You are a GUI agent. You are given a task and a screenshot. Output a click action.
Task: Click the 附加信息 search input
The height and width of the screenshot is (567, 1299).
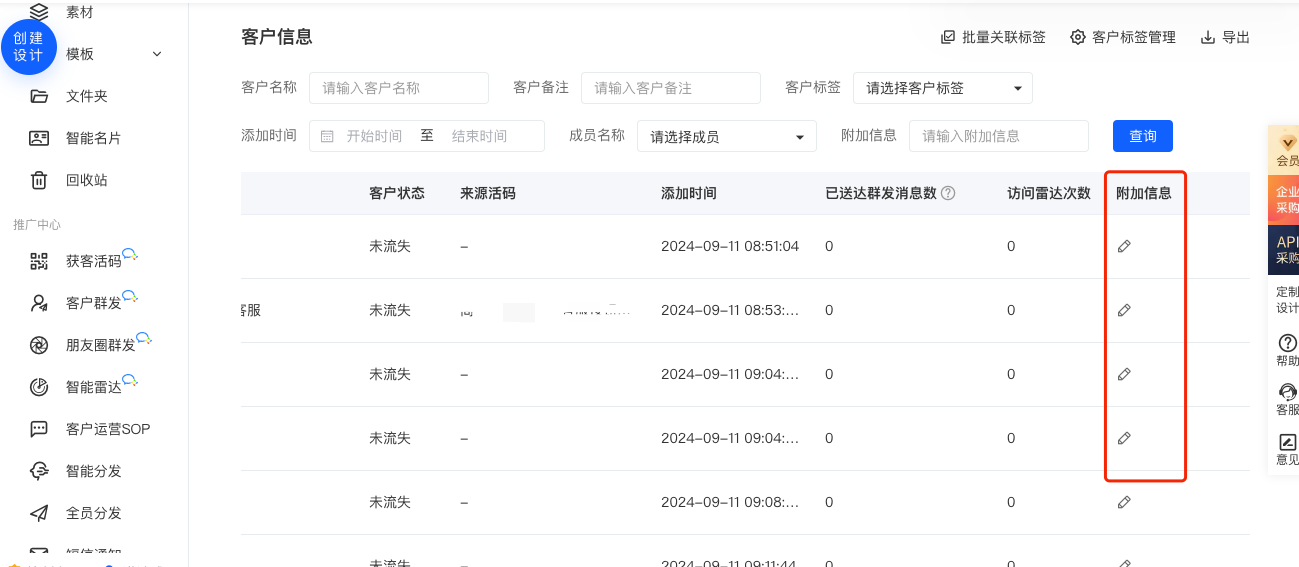tap(997, 136)
